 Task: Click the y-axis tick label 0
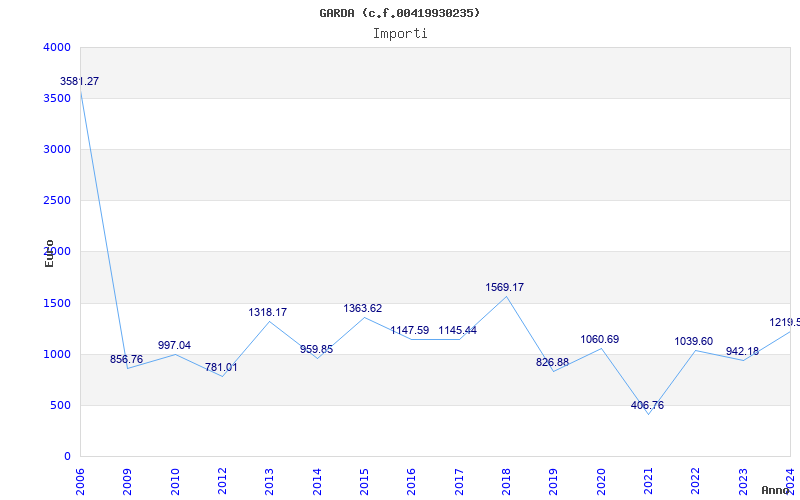(x=67, y=457)
